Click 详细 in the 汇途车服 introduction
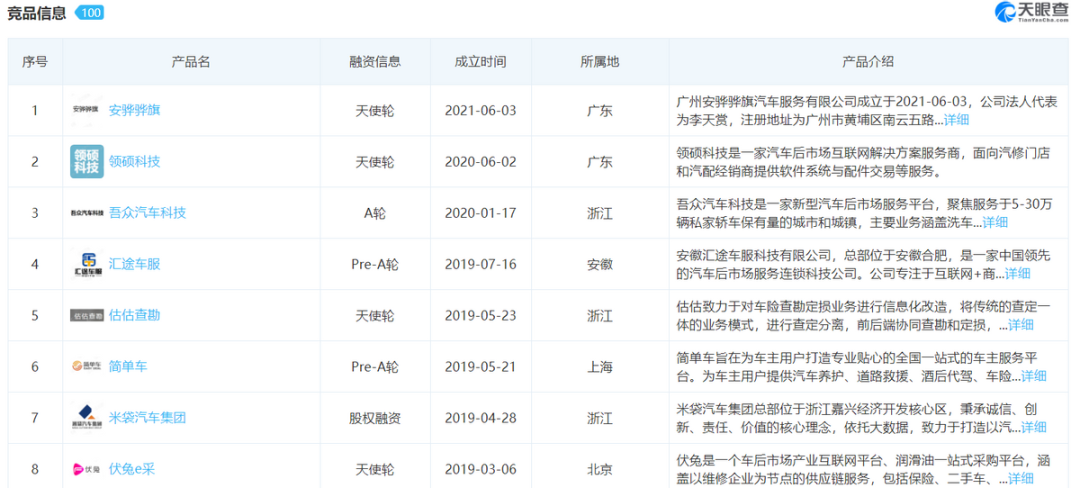The image size is (1080, 488). coord(1018,273)
